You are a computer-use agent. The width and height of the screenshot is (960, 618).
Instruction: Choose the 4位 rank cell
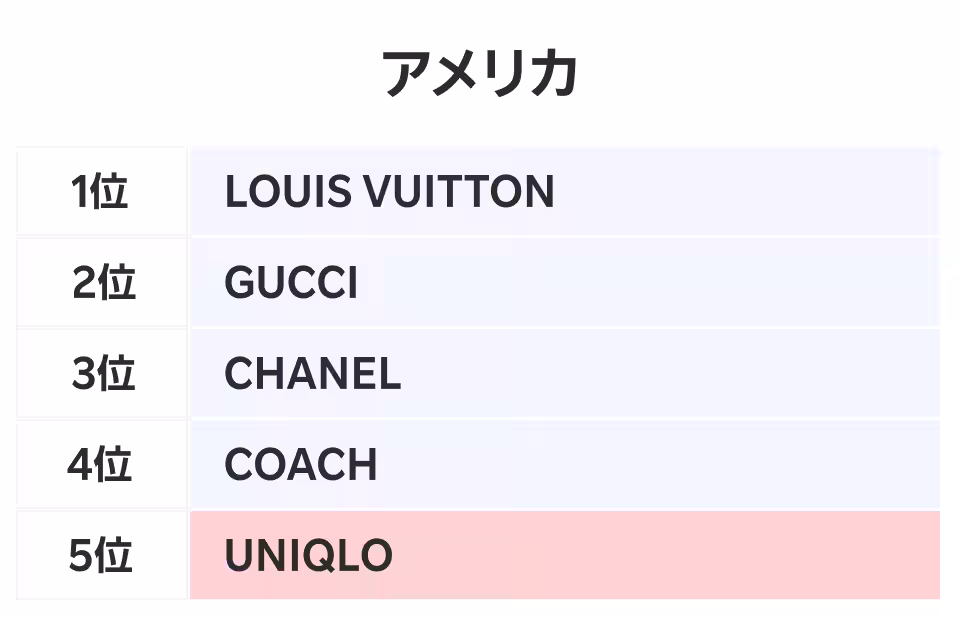coord(101,465)
